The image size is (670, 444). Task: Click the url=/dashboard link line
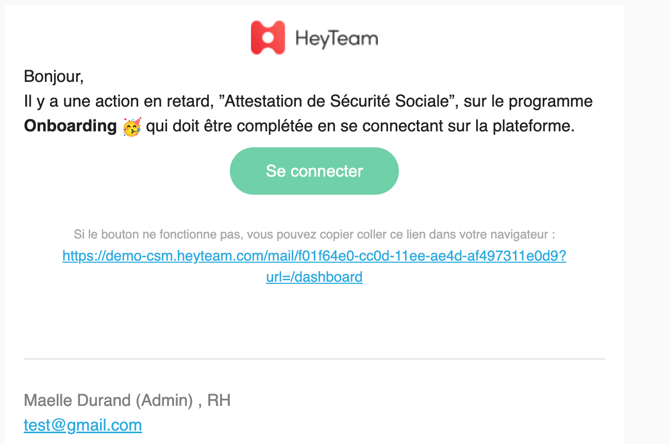pyautogui.click(x=314, y=277)
